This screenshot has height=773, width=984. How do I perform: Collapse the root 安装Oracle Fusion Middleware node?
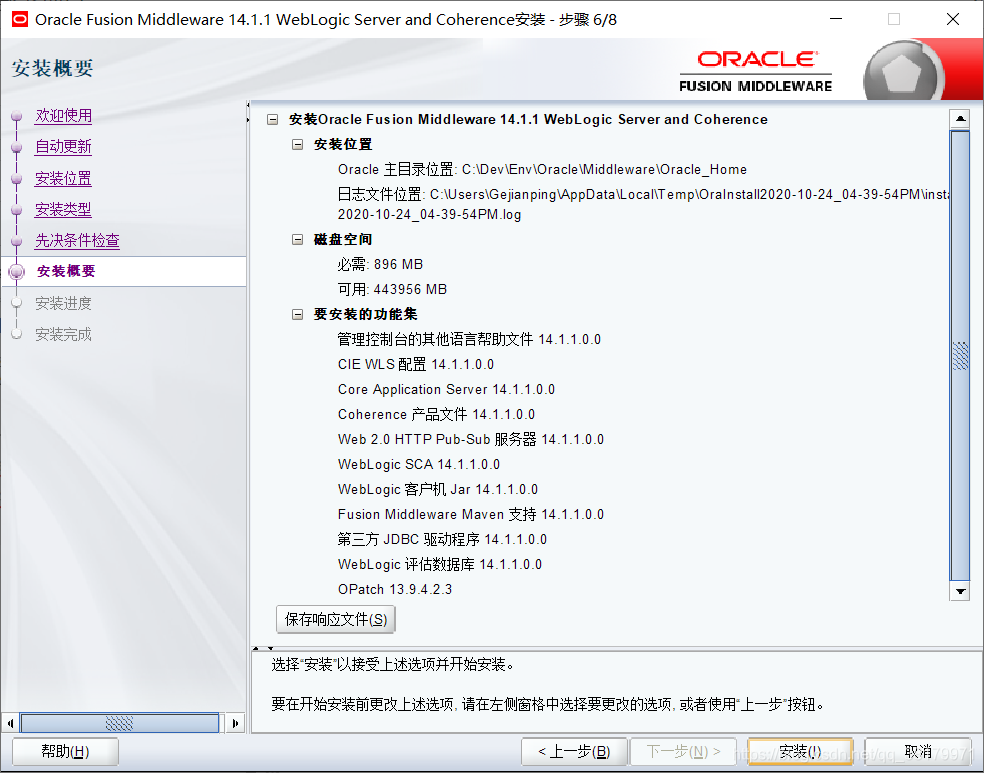tap(272, 119)
